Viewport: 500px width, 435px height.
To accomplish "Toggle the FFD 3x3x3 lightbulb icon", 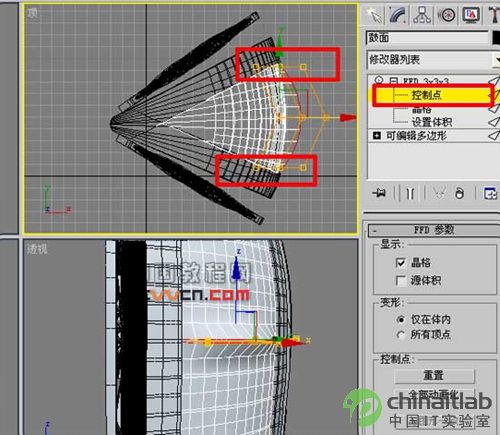I will [378, 80].
